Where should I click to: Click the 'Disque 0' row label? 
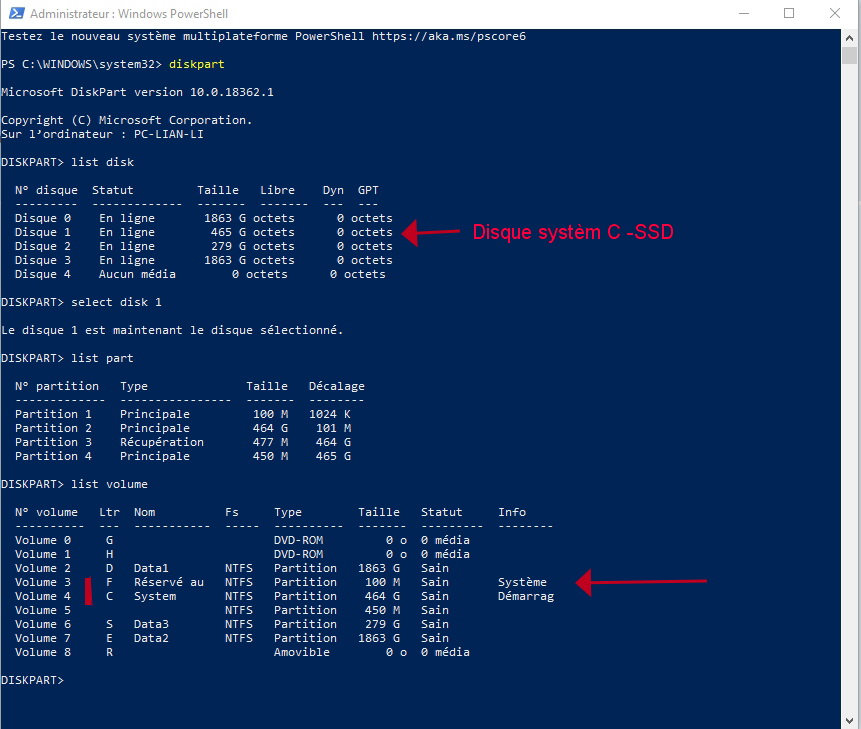coord(43,218)
